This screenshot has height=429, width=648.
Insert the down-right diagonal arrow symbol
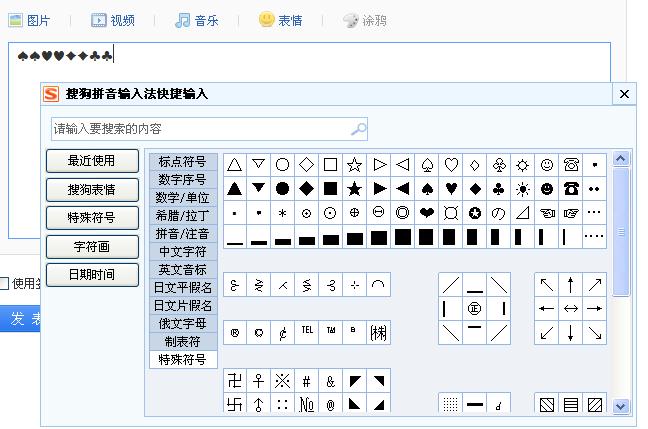pos(595,333)
